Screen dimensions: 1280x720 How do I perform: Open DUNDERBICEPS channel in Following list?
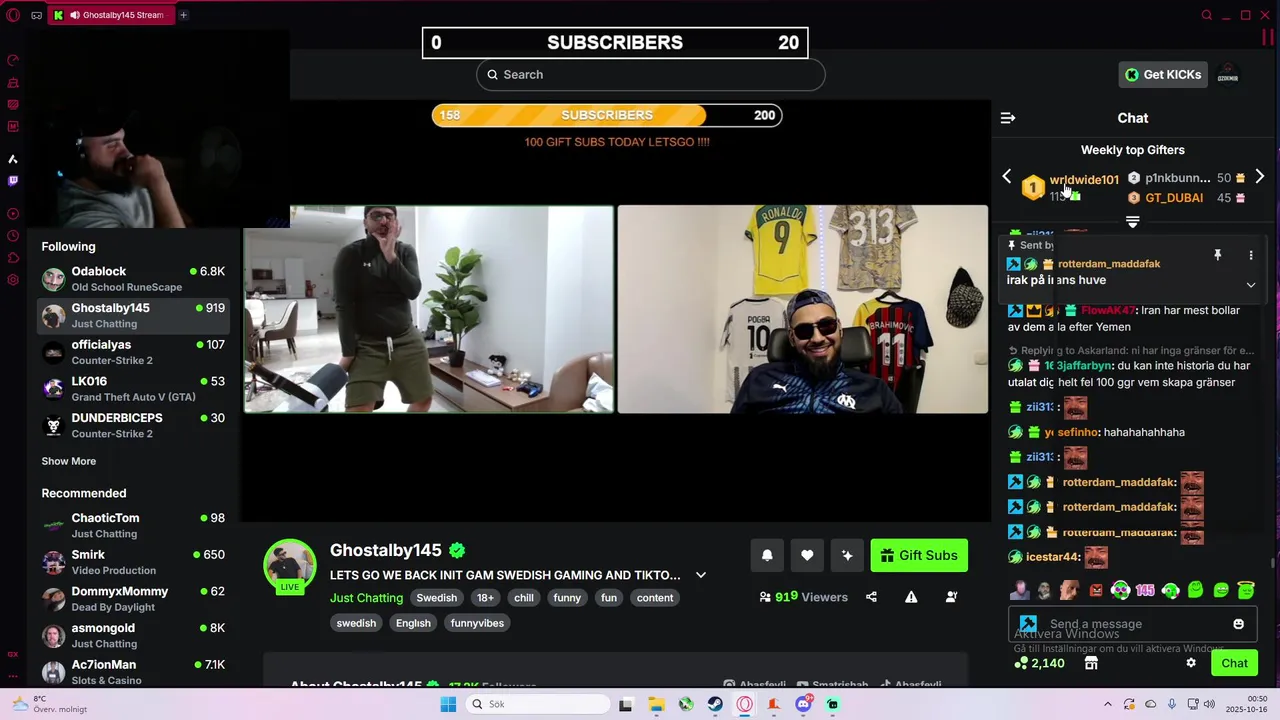coord(134,425)
